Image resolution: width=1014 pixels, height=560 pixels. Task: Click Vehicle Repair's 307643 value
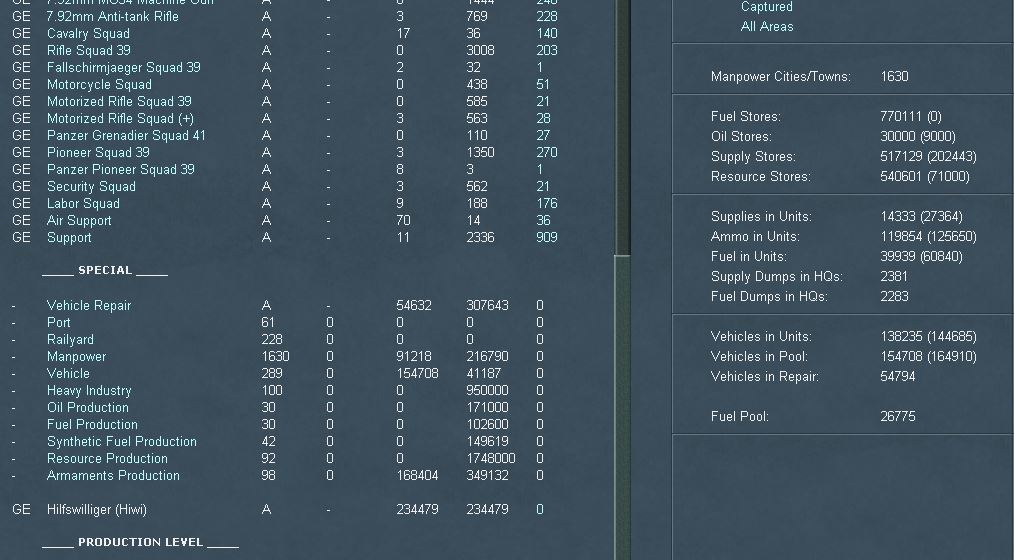point(487,305)
